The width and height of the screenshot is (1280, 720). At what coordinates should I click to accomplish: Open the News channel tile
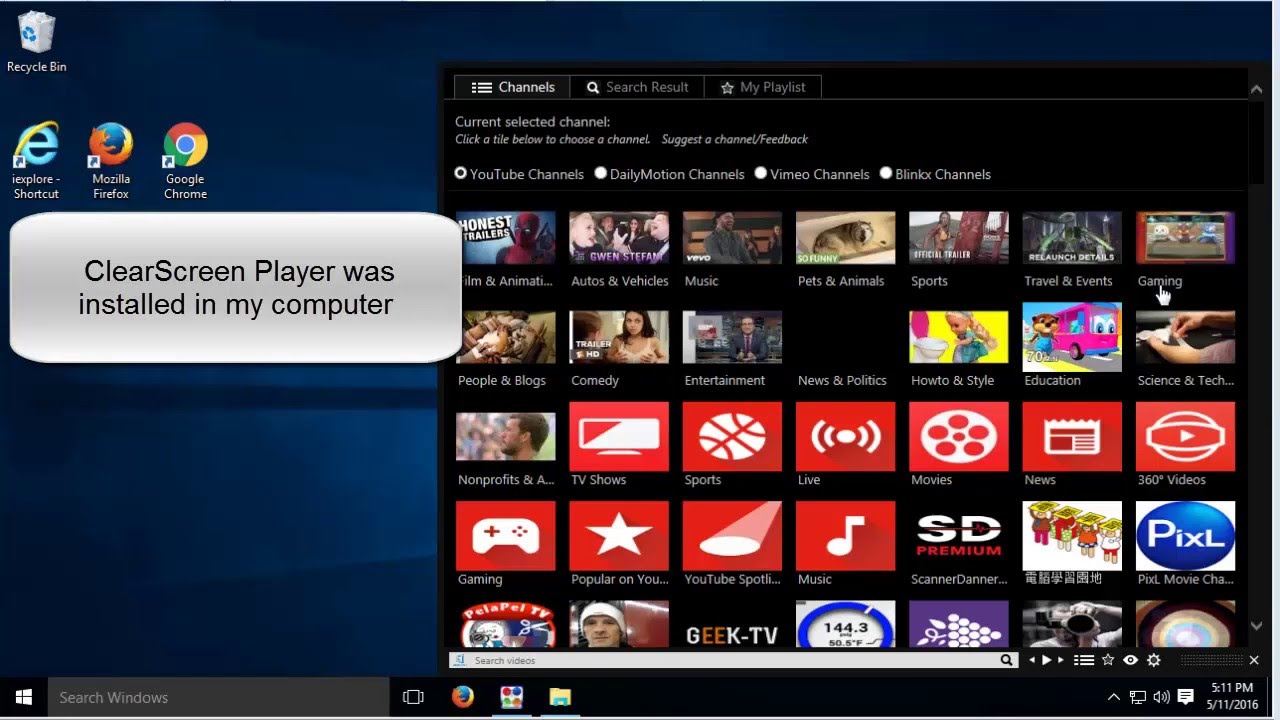coord(1072,436)
